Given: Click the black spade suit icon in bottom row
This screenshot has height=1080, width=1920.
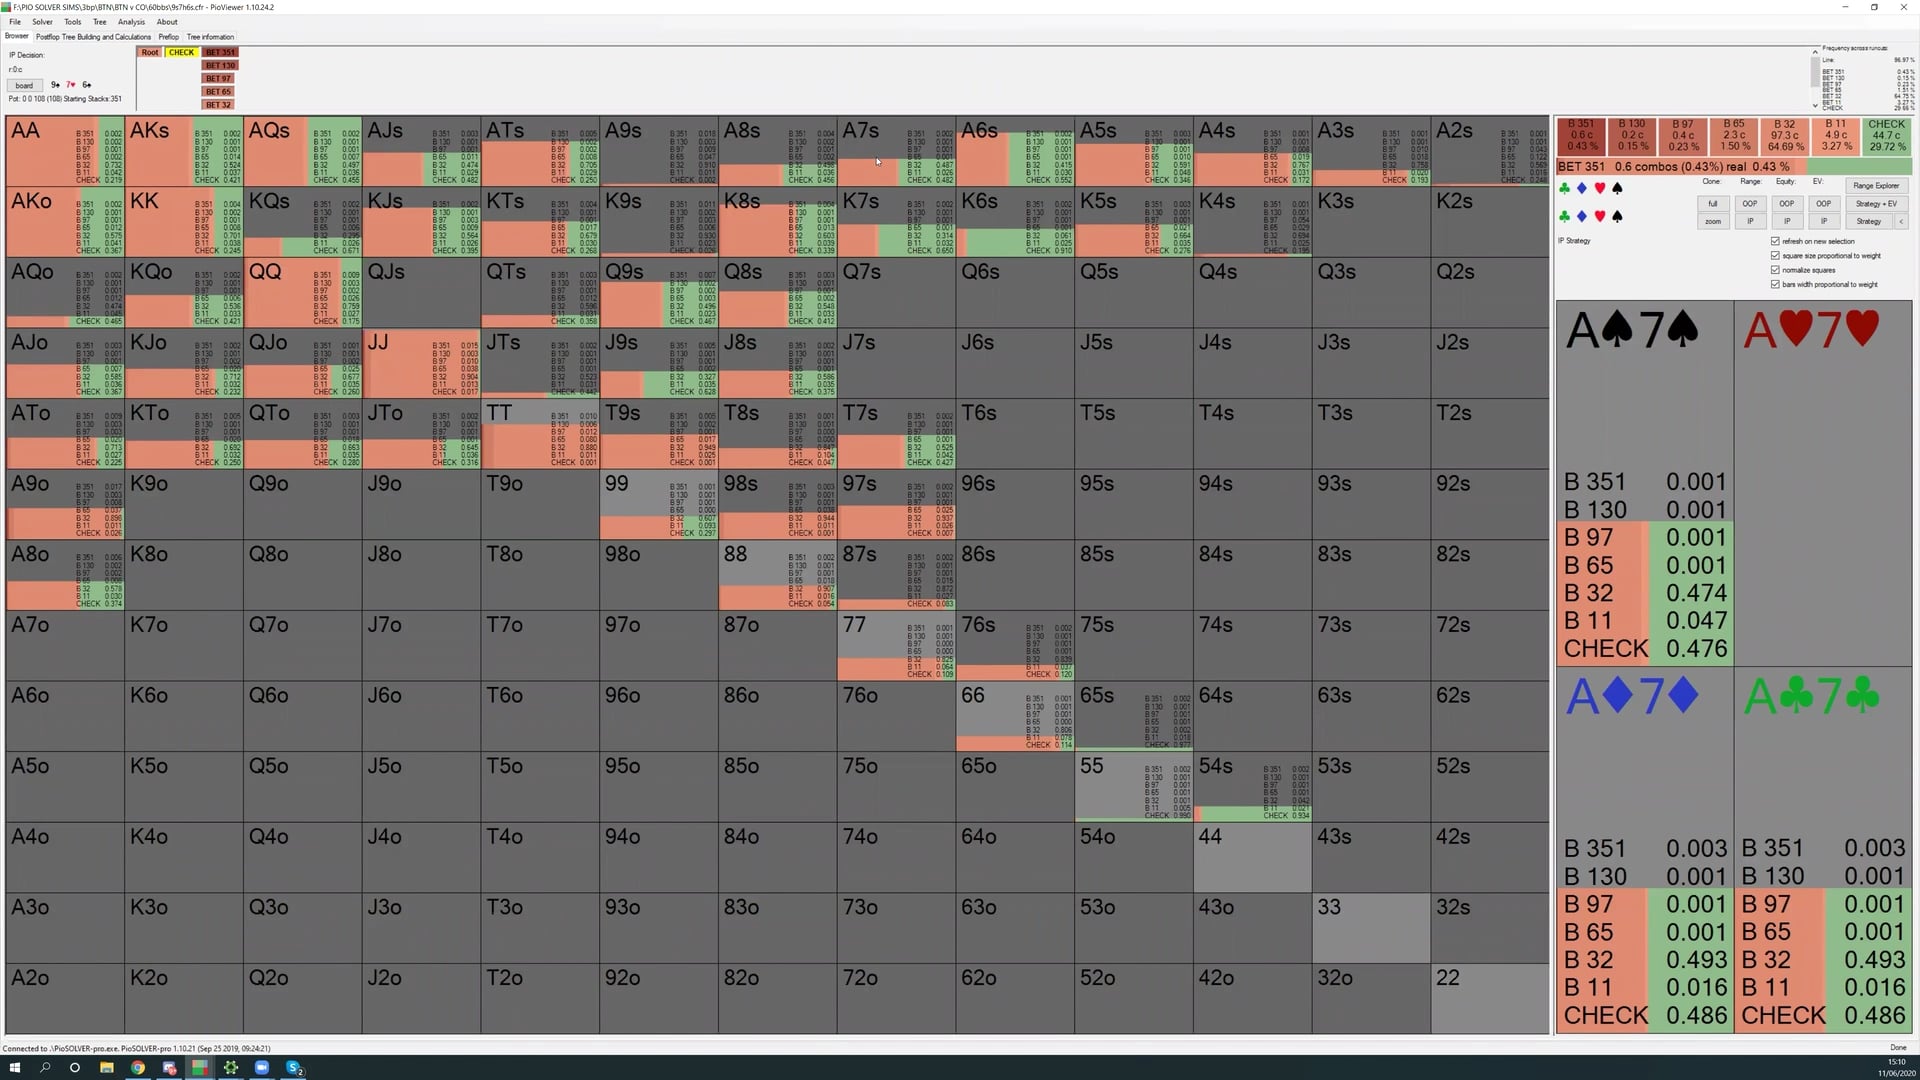Looking at the screenshot, I should pyautogui.click(x=1617, y=216).
